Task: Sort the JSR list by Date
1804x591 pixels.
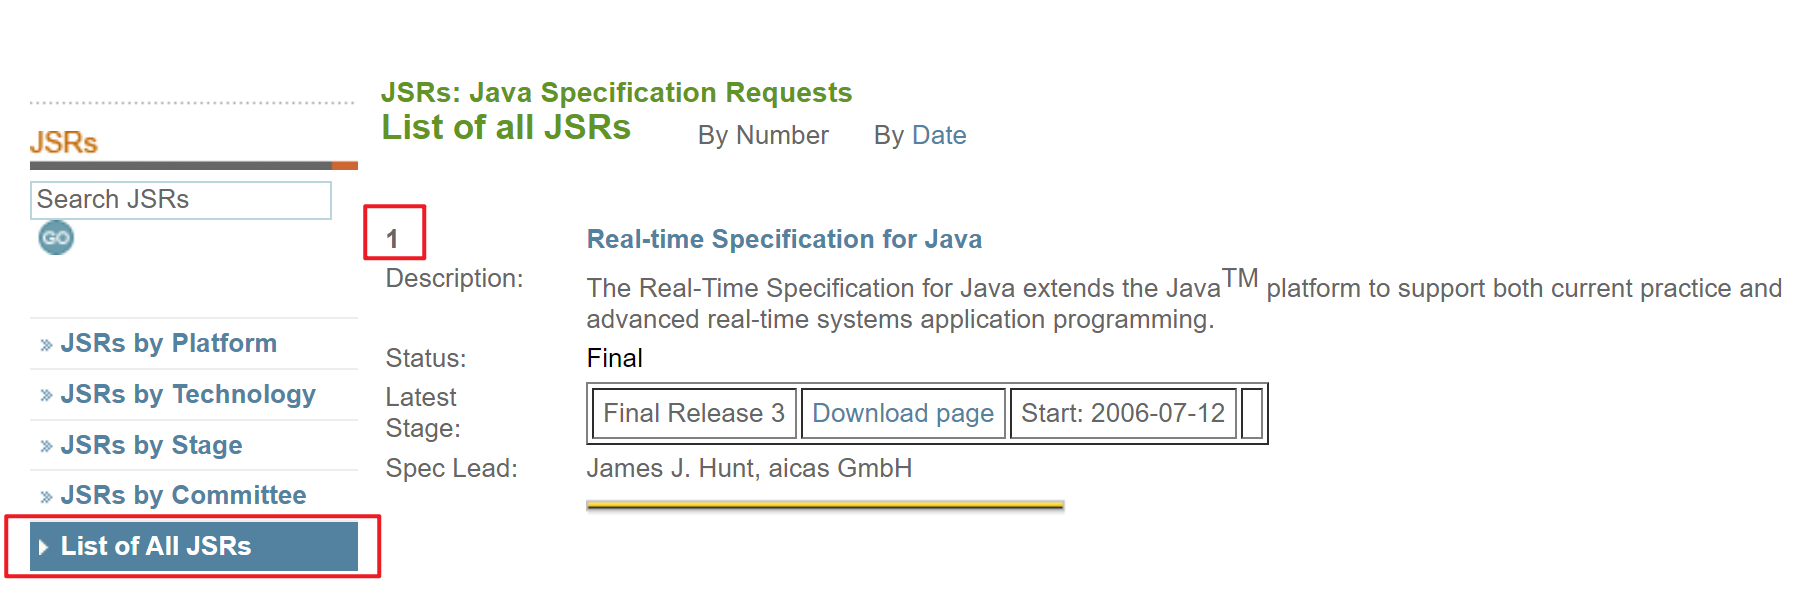Action: (938, 135)
